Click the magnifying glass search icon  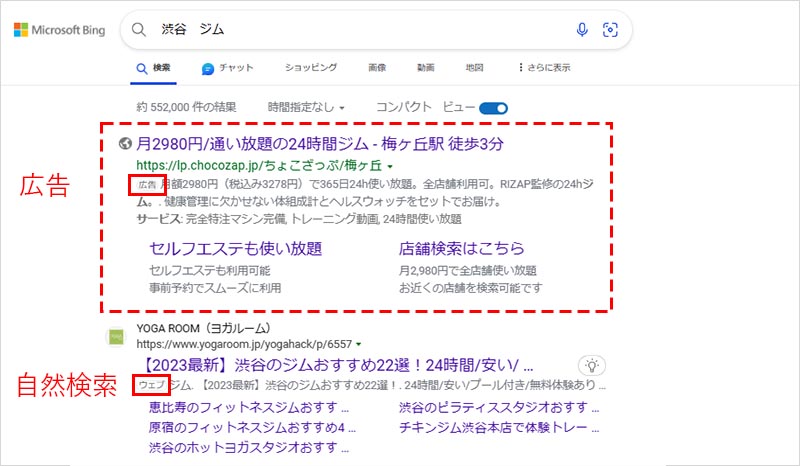click(x=141, y=30)
